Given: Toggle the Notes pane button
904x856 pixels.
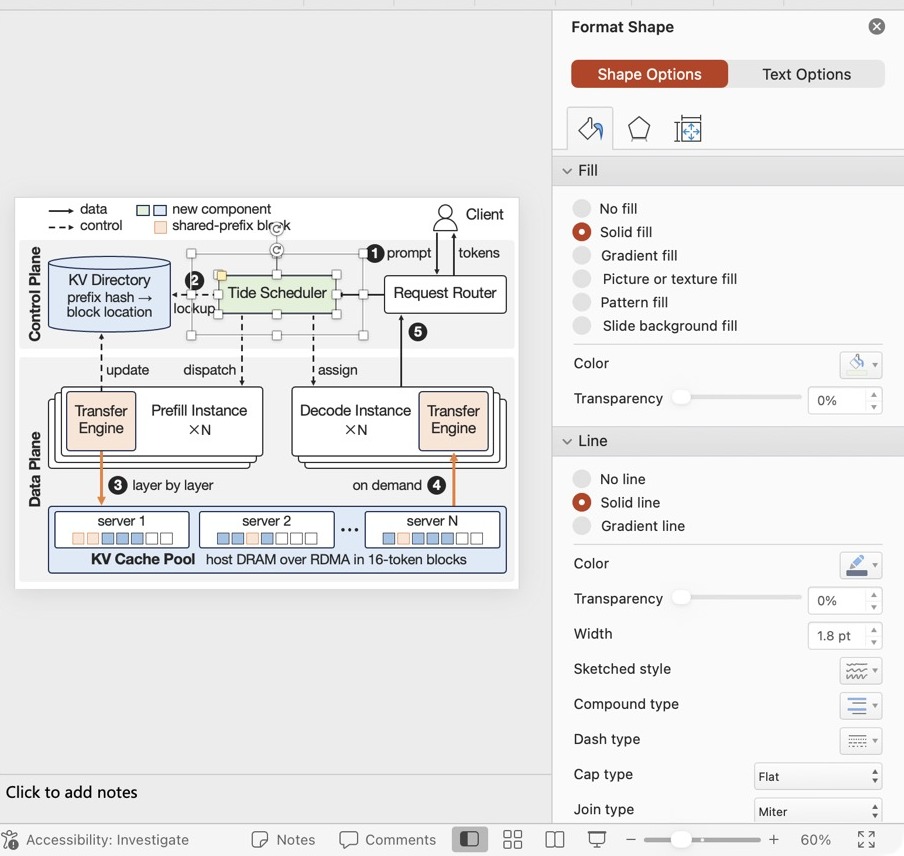Looking at the screenshot, I should pos(283,839).
